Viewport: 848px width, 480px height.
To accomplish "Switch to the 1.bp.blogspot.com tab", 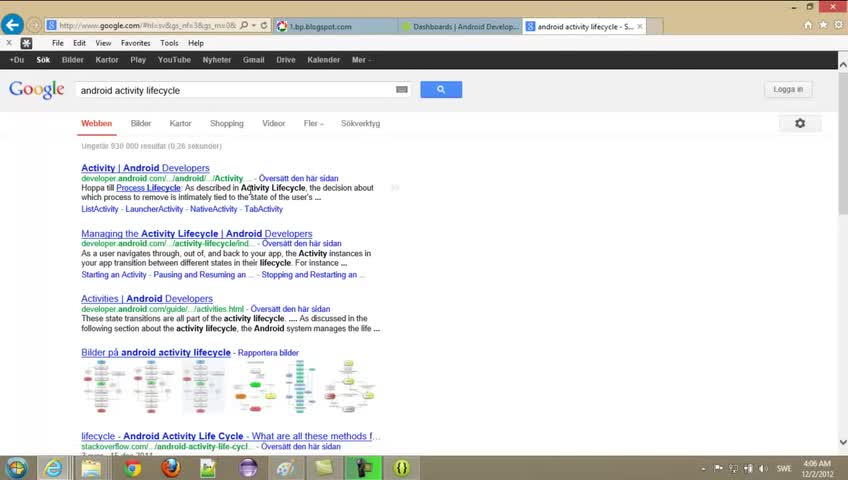I will tap(335, 26).
